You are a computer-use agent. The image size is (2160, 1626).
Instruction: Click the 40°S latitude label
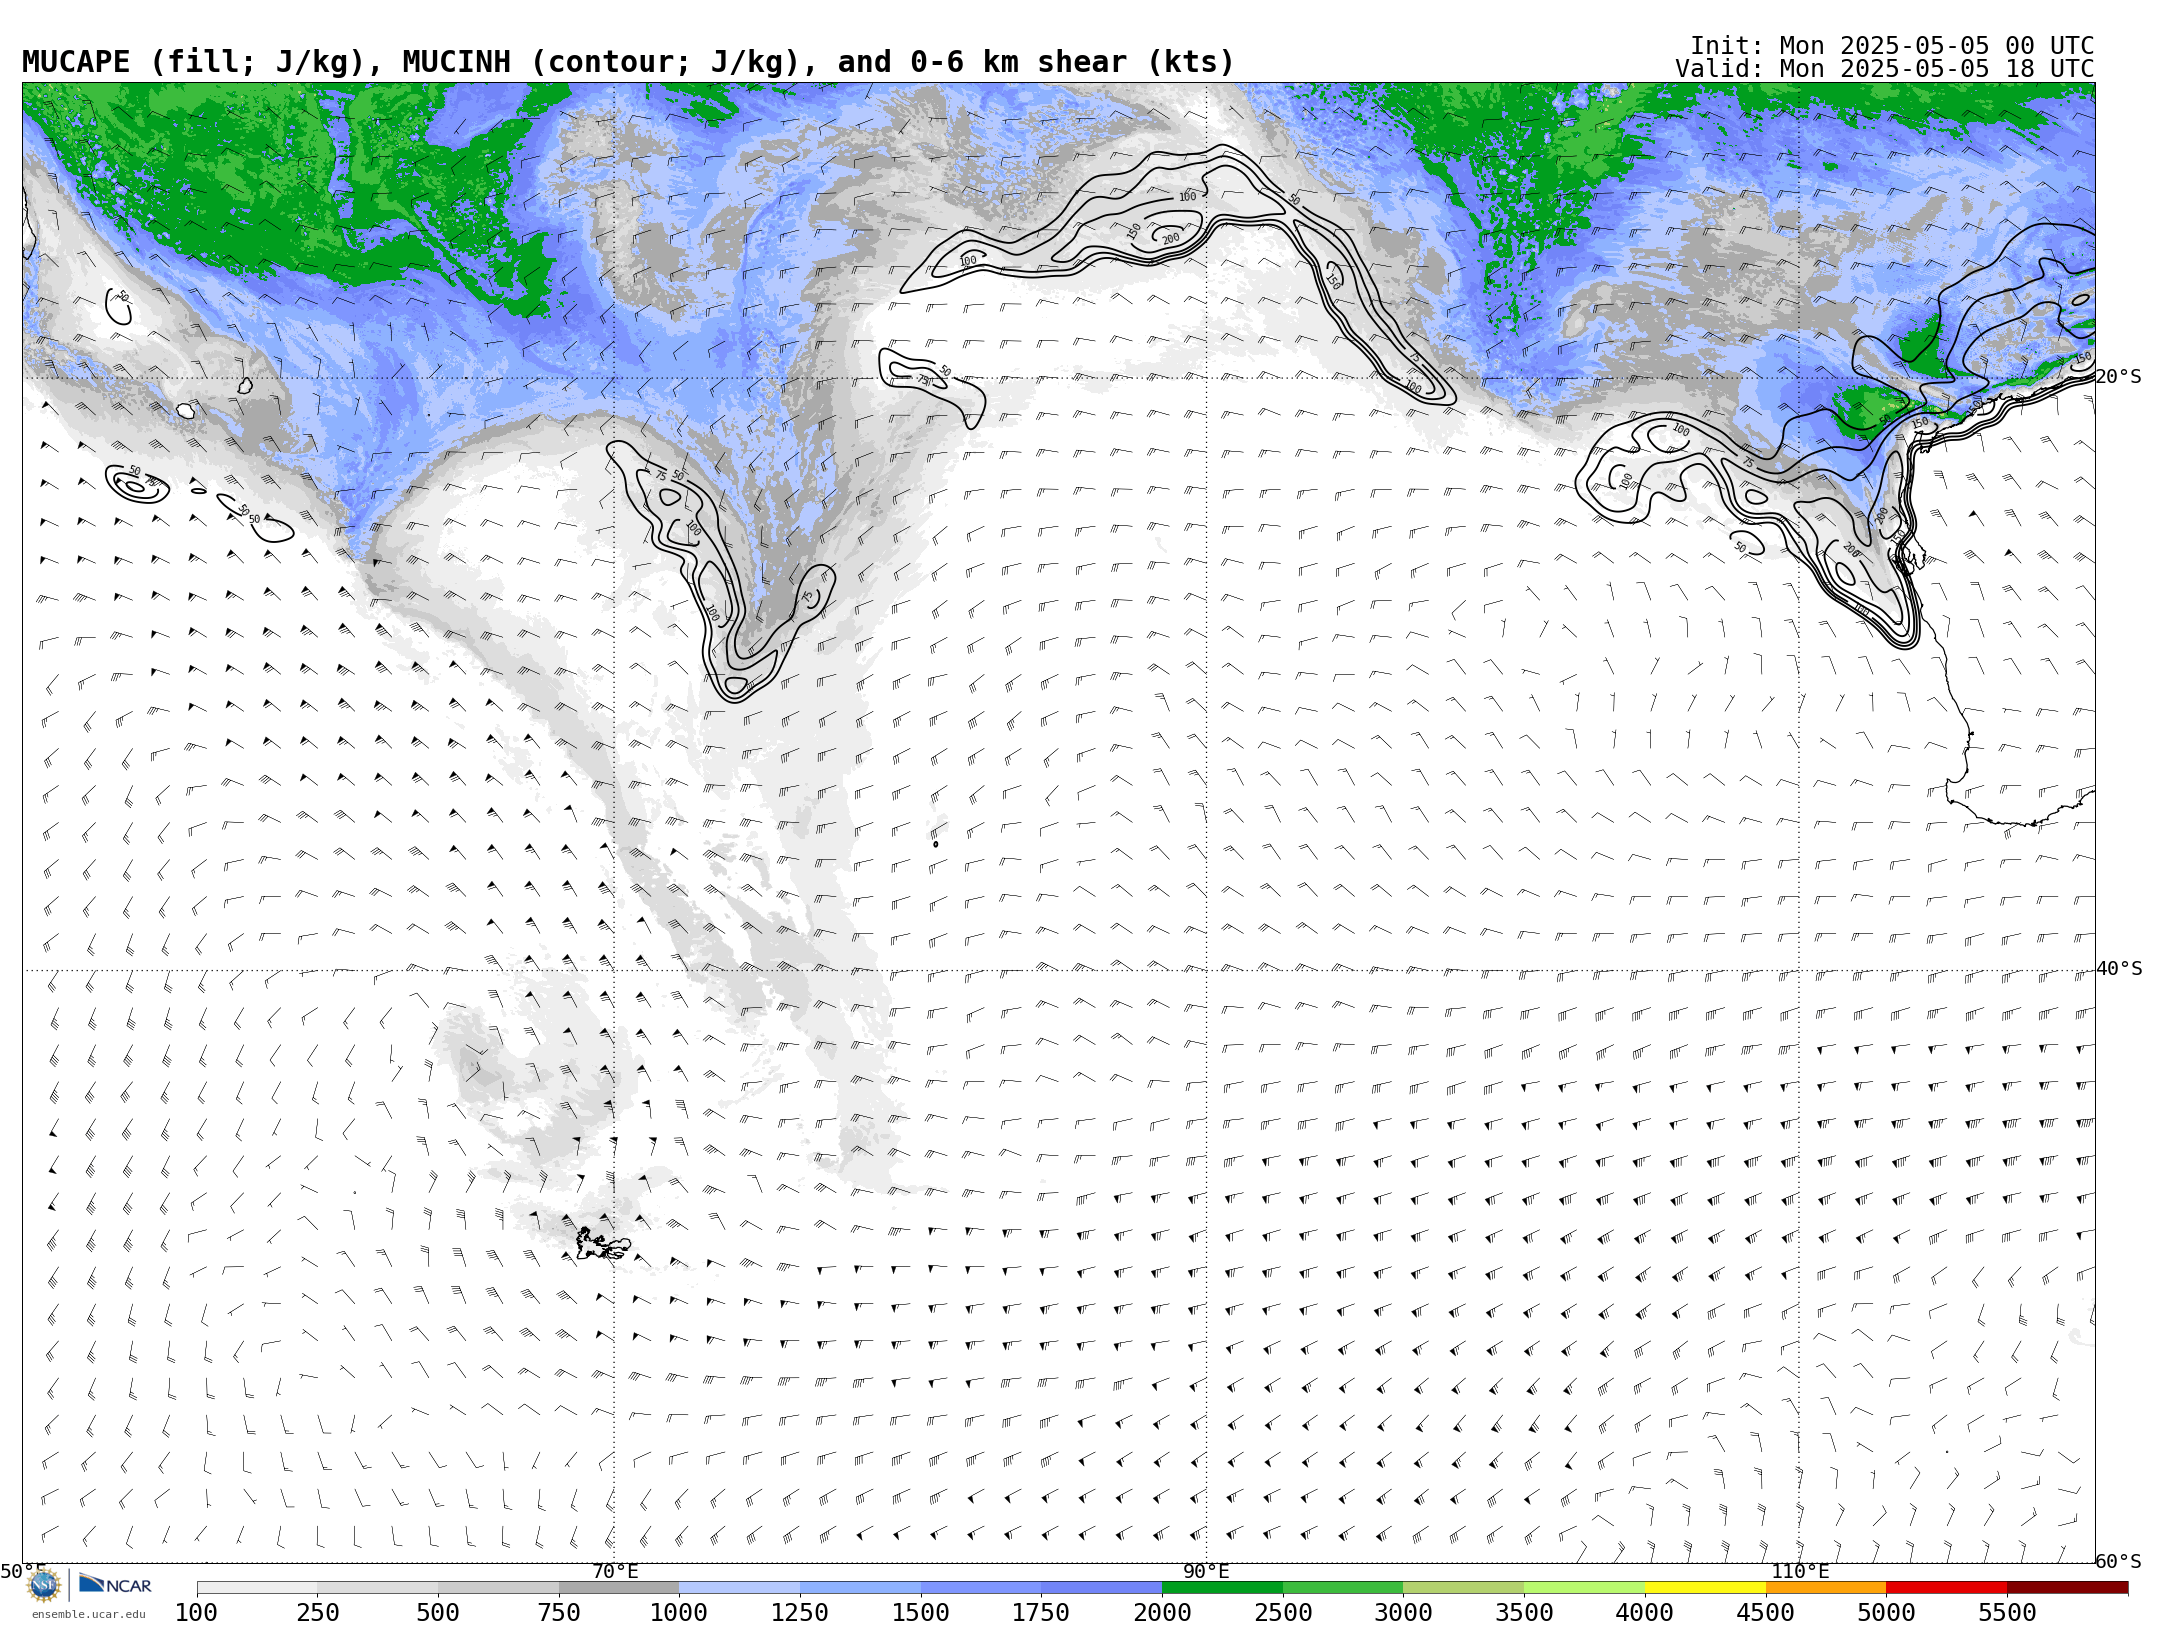pyautogui.click(x=2119, y=969)
